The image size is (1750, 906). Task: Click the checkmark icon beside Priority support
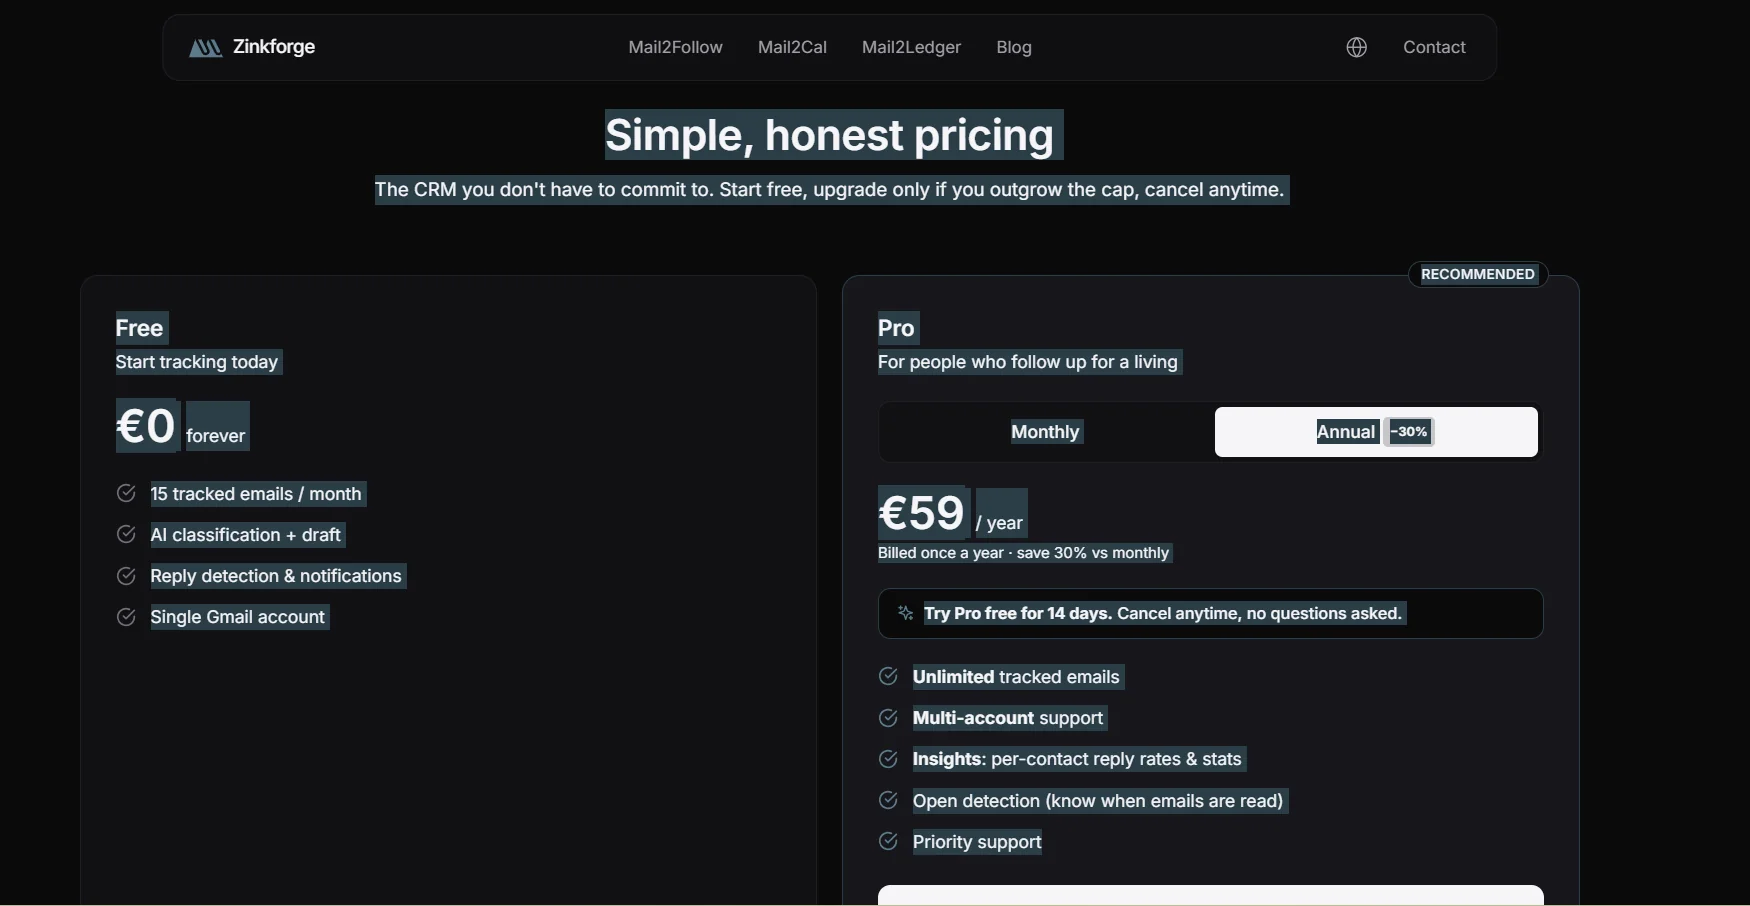tap(888, 841)
